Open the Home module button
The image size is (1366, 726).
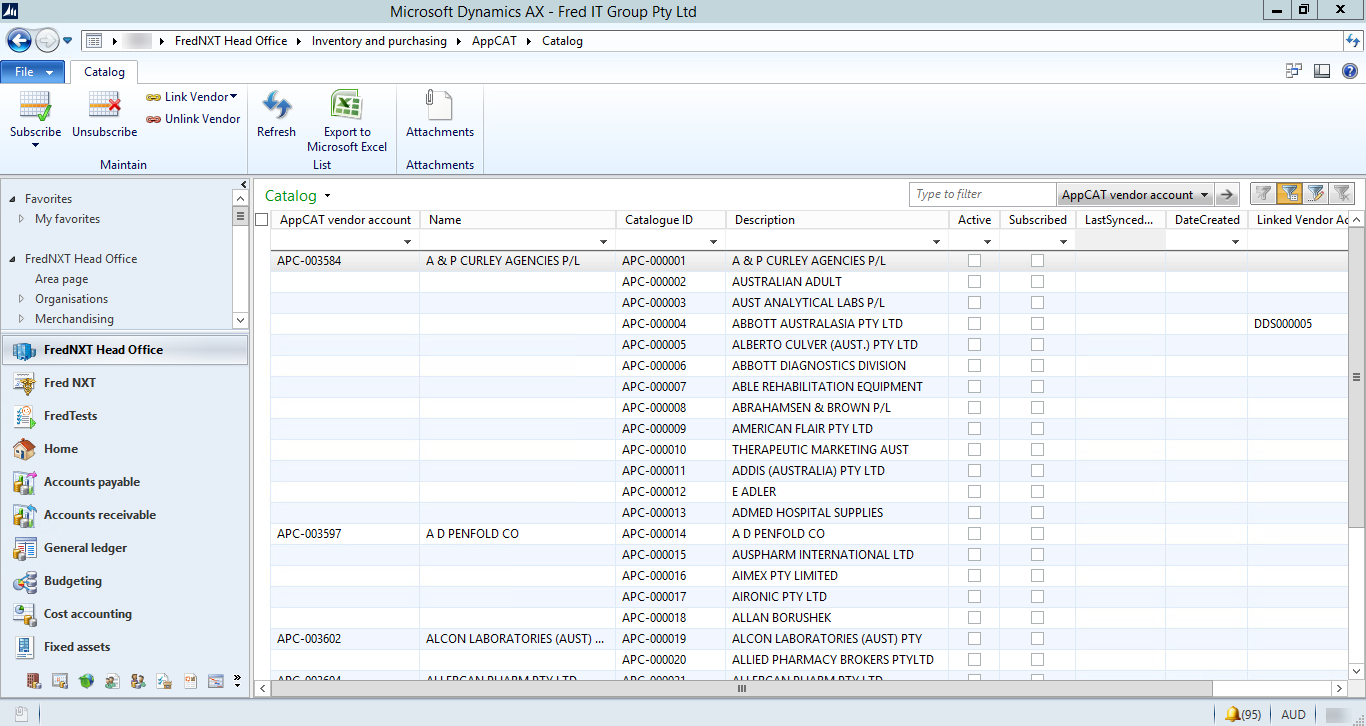[x=125, y=449]
